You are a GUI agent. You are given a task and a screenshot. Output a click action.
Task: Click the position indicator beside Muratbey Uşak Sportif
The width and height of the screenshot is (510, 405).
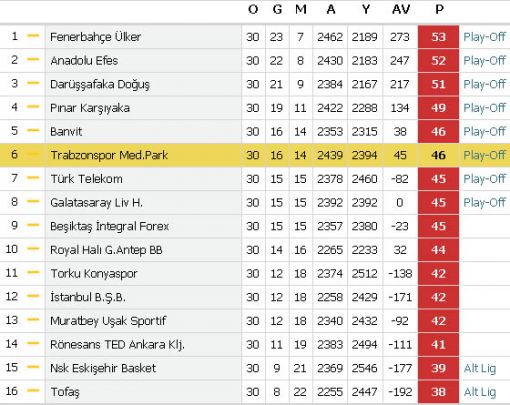coord(33,320)
